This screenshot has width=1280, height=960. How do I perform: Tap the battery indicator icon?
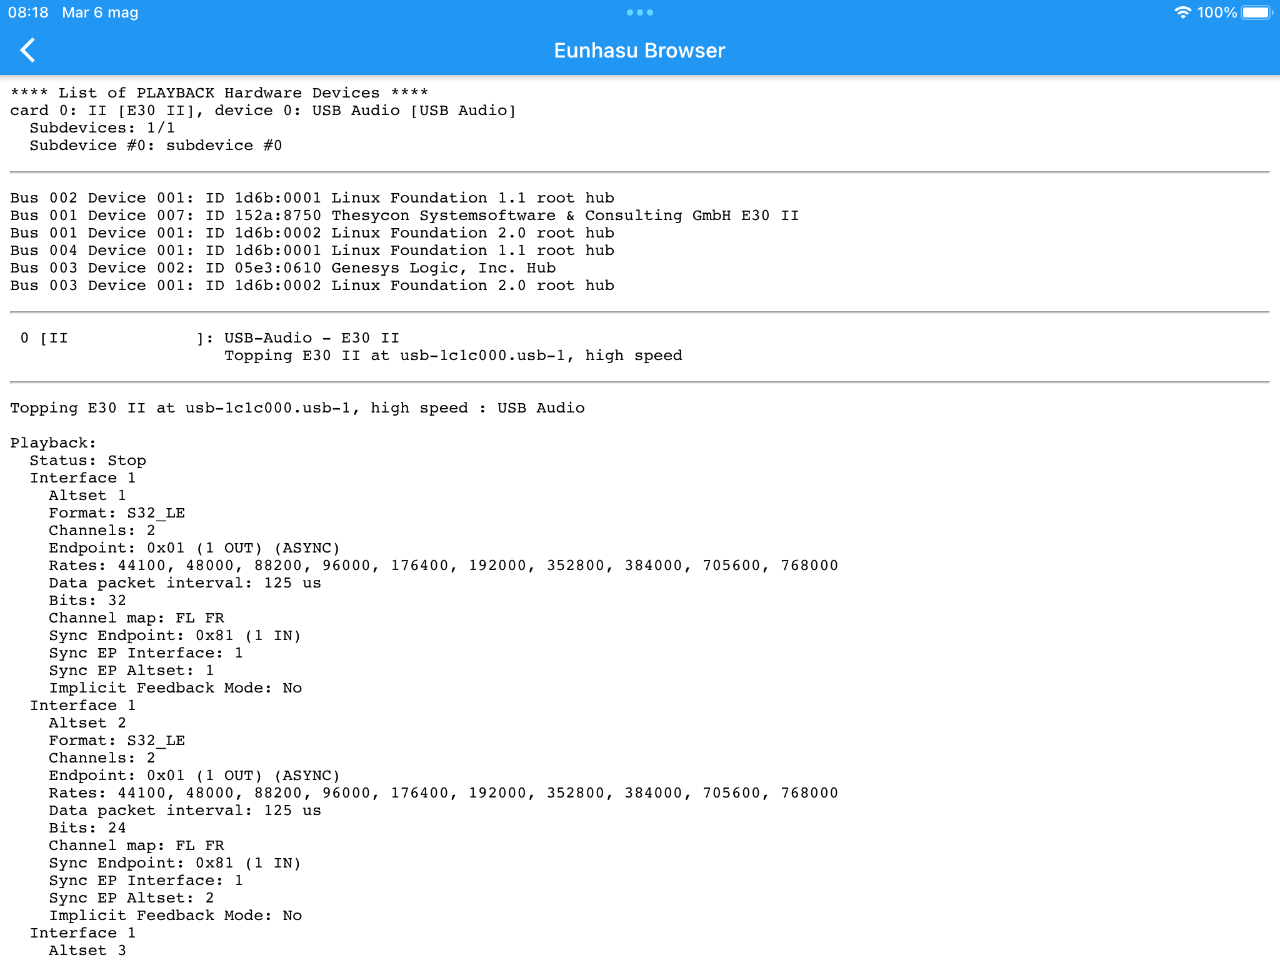(1256, 13)
